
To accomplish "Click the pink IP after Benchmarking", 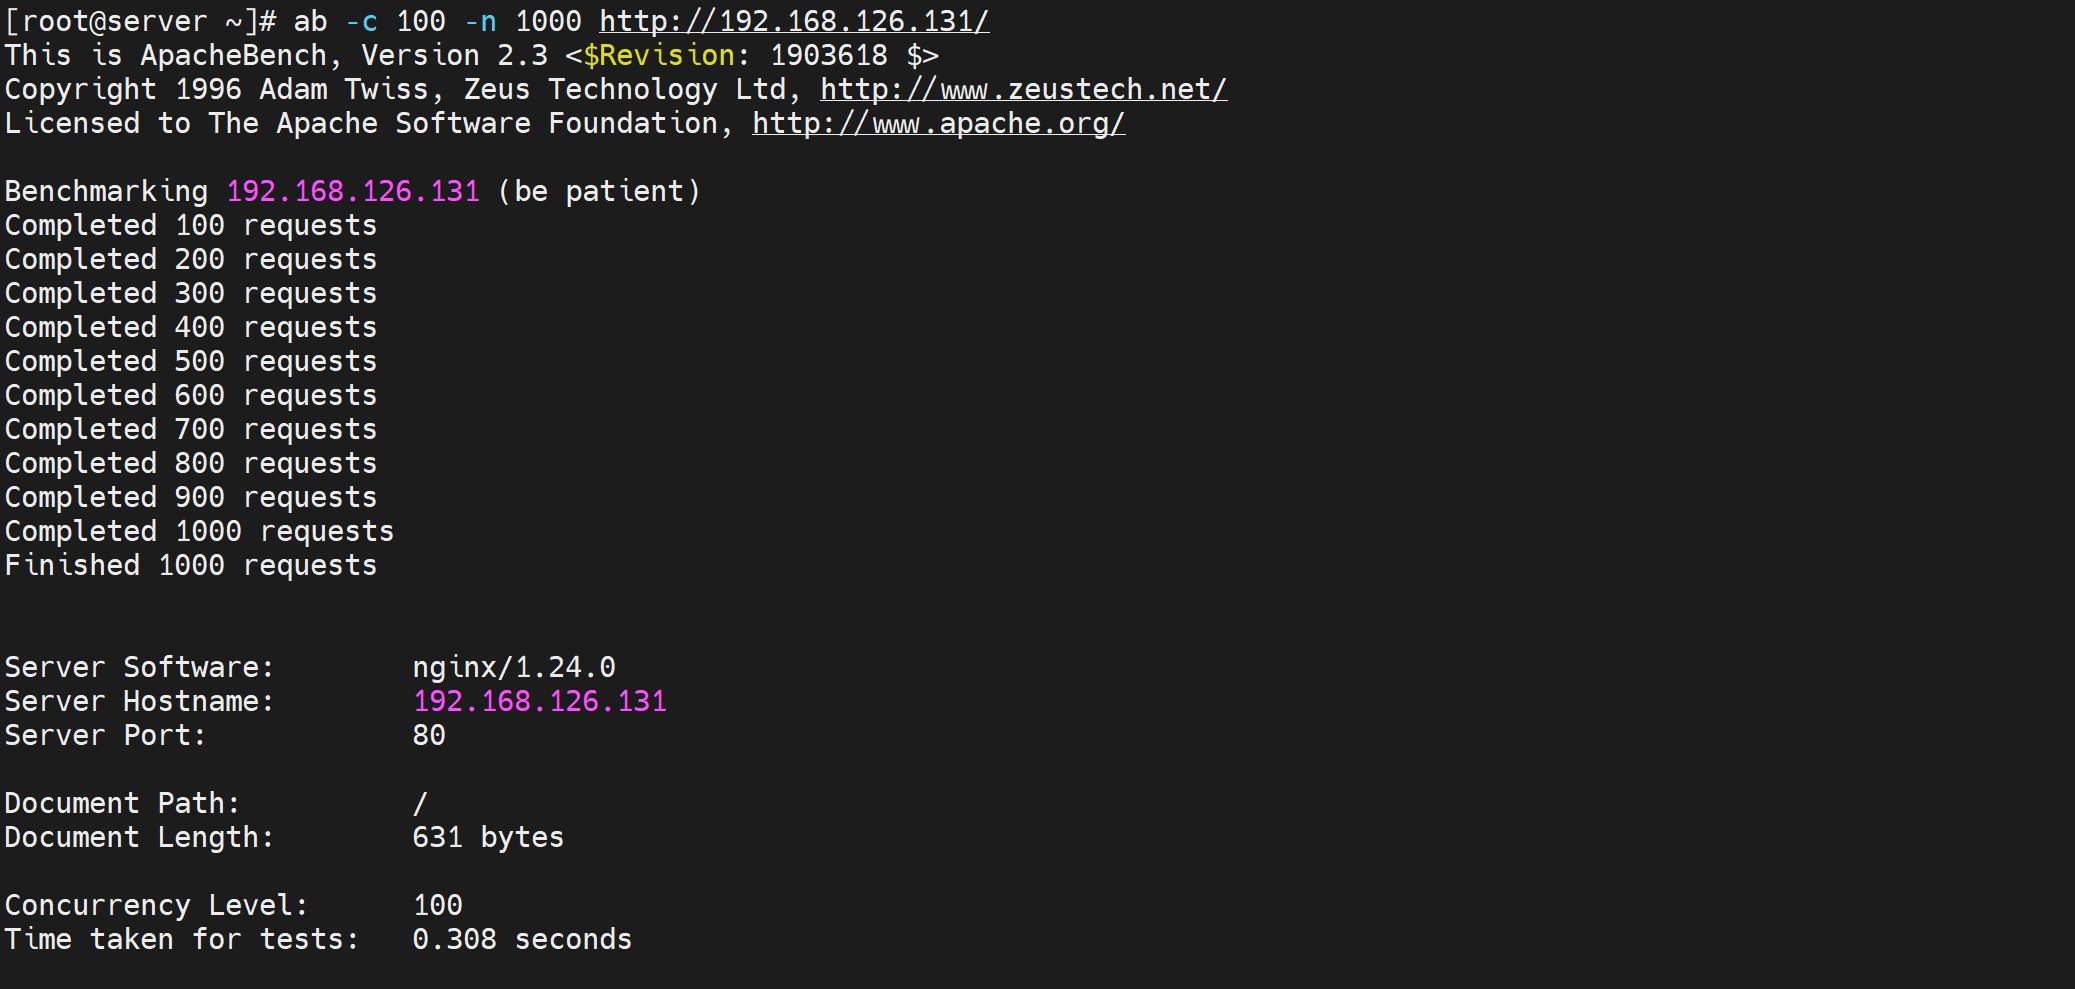I will (353, 191).
